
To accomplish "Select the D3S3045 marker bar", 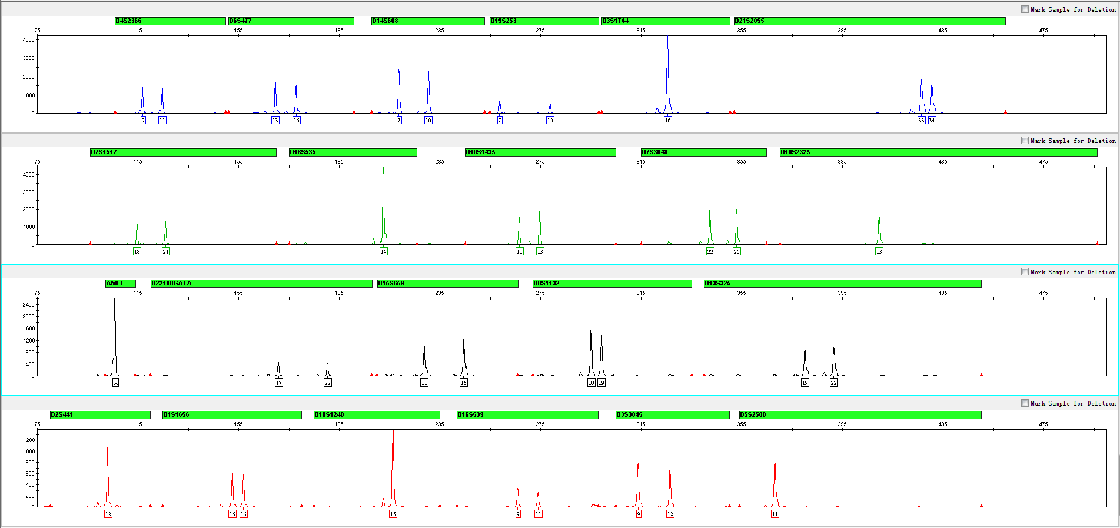I will 673,415.
